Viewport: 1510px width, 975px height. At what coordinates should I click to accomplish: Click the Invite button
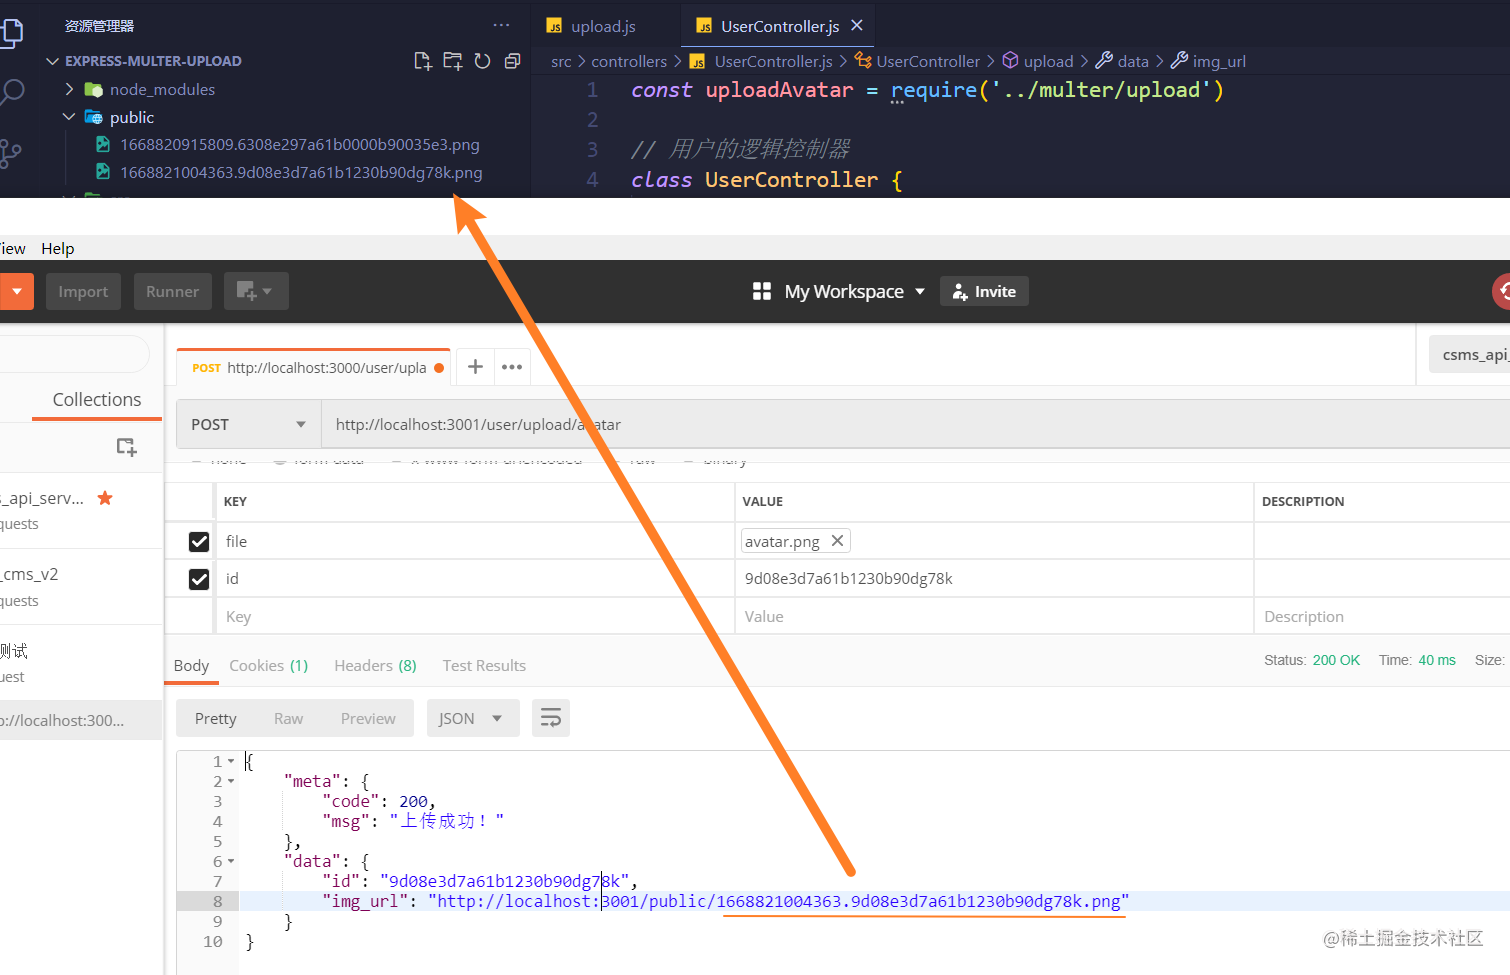coord(984,292)
